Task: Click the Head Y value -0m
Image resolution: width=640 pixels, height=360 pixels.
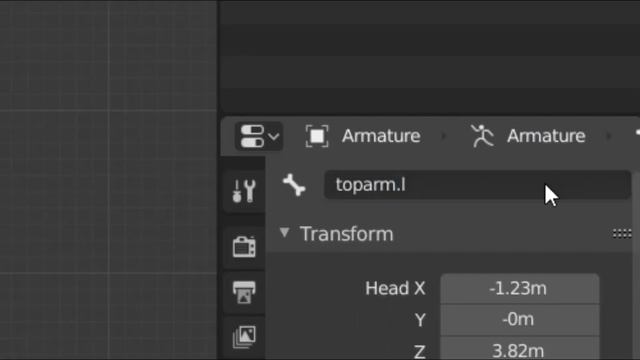Action: 520,319
